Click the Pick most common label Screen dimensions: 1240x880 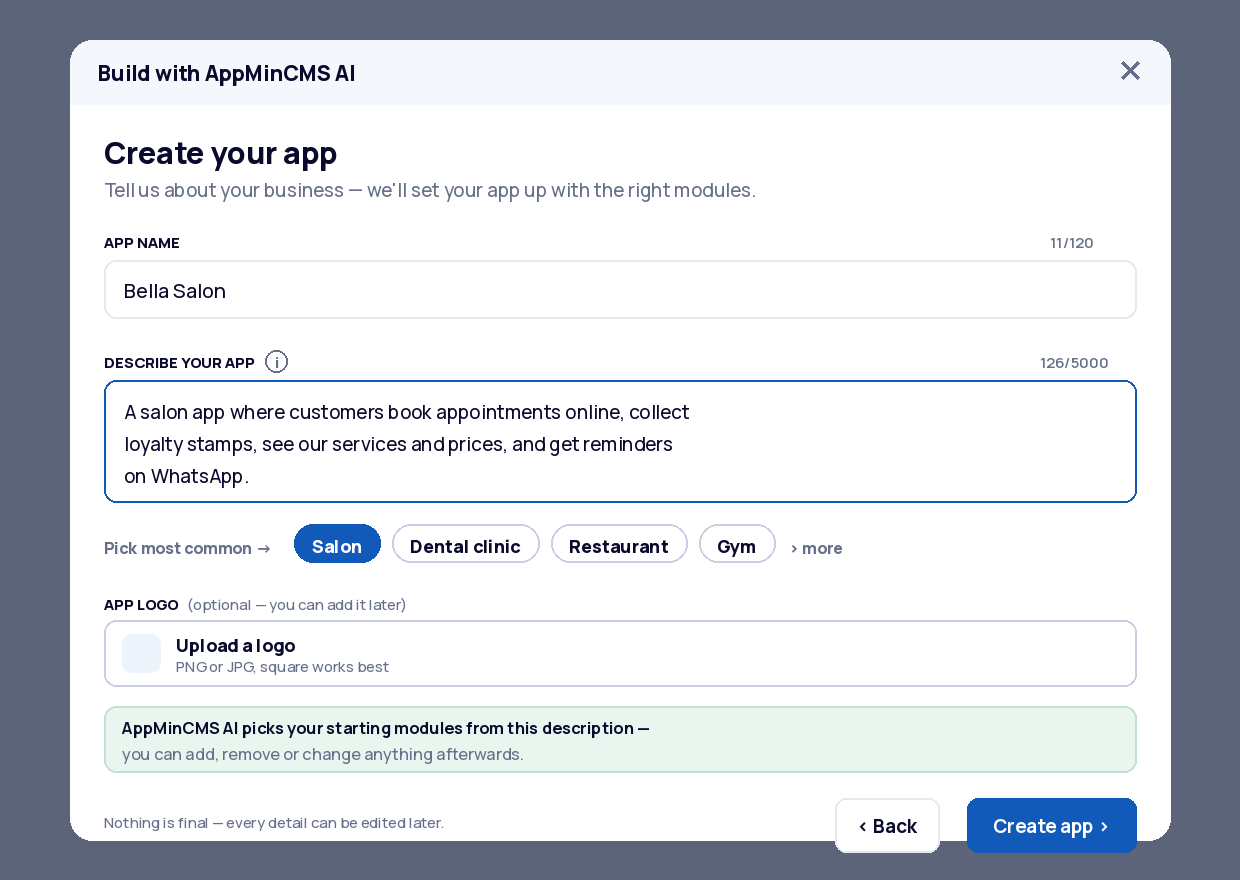click(x=187, y=548)
